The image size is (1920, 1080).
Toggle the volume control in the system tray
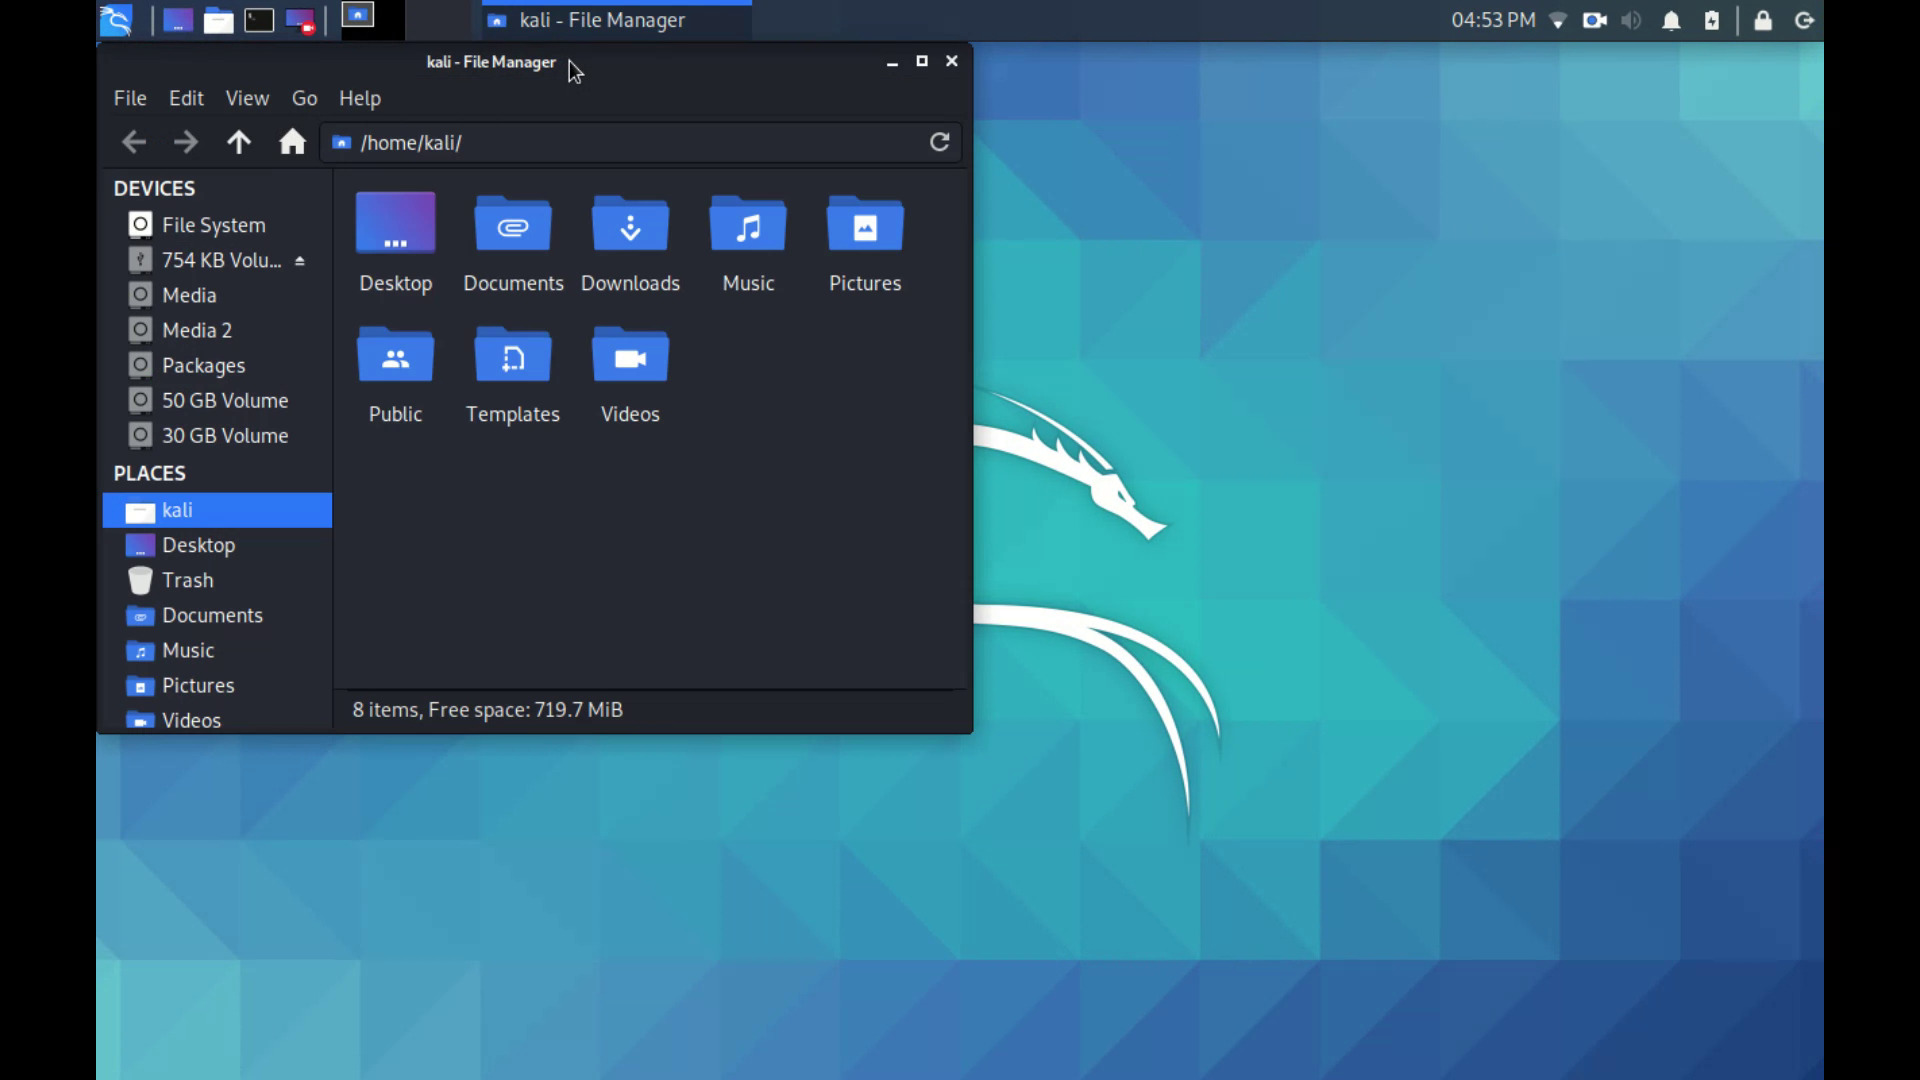click(x=1631, y=20)
